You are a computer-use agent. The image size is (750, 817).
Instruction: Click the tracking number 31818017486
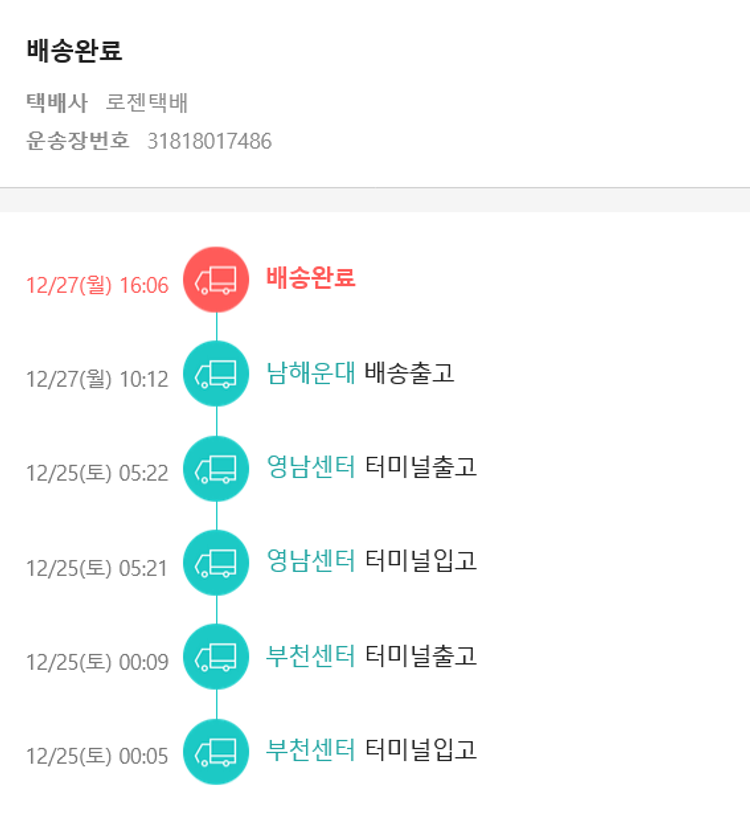click(x=209, y=141)
